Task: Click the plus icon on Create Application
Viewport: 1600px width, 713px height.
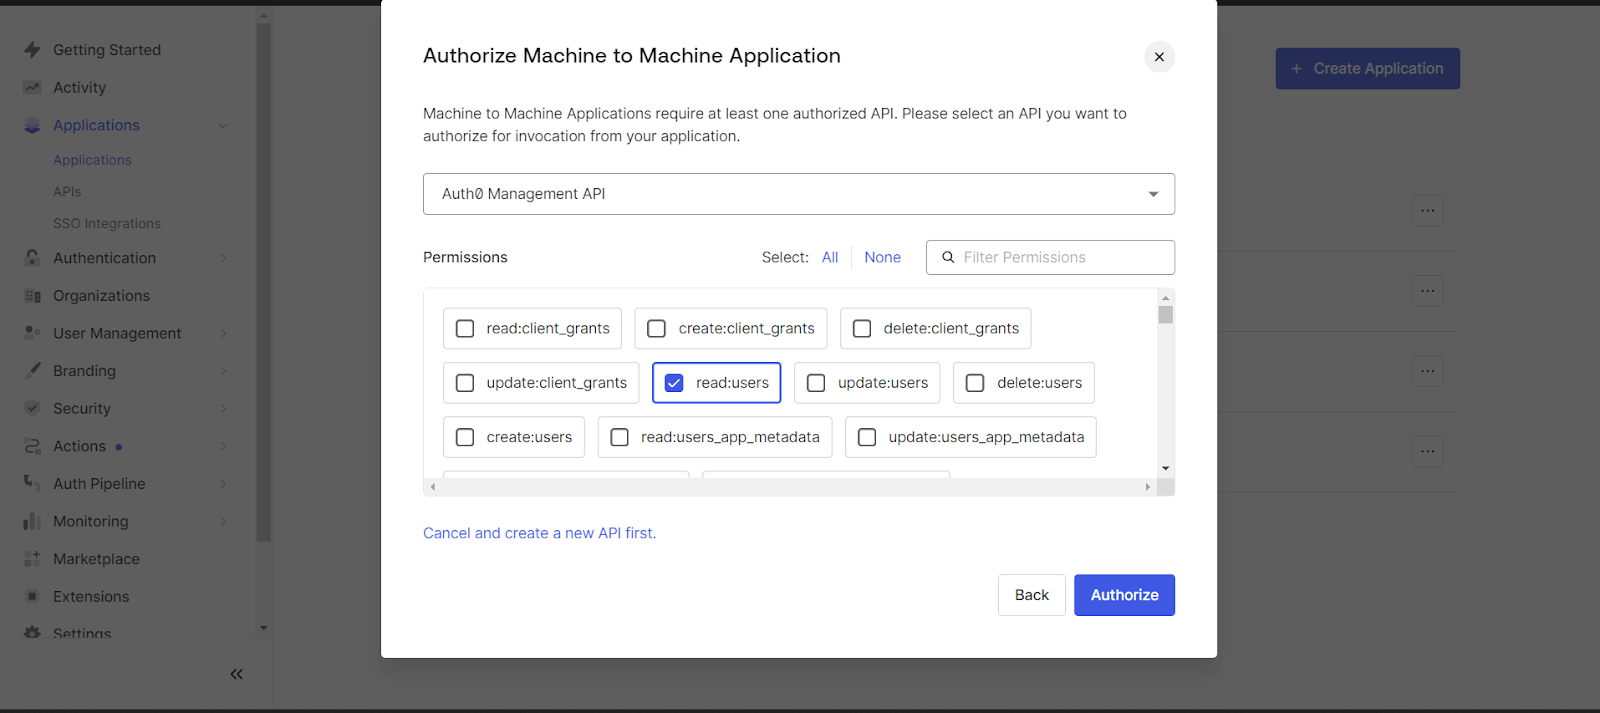Action: (1296, 69)
